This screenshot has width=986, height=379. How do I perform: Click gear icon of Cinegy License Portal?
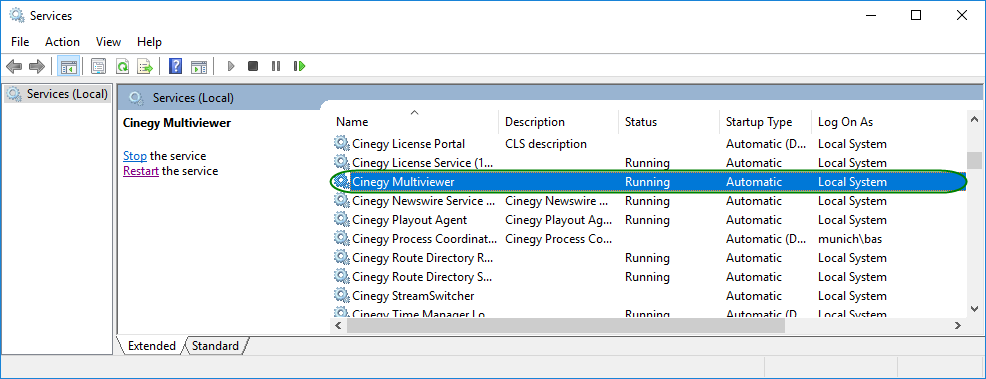click(x=341, y=143)
